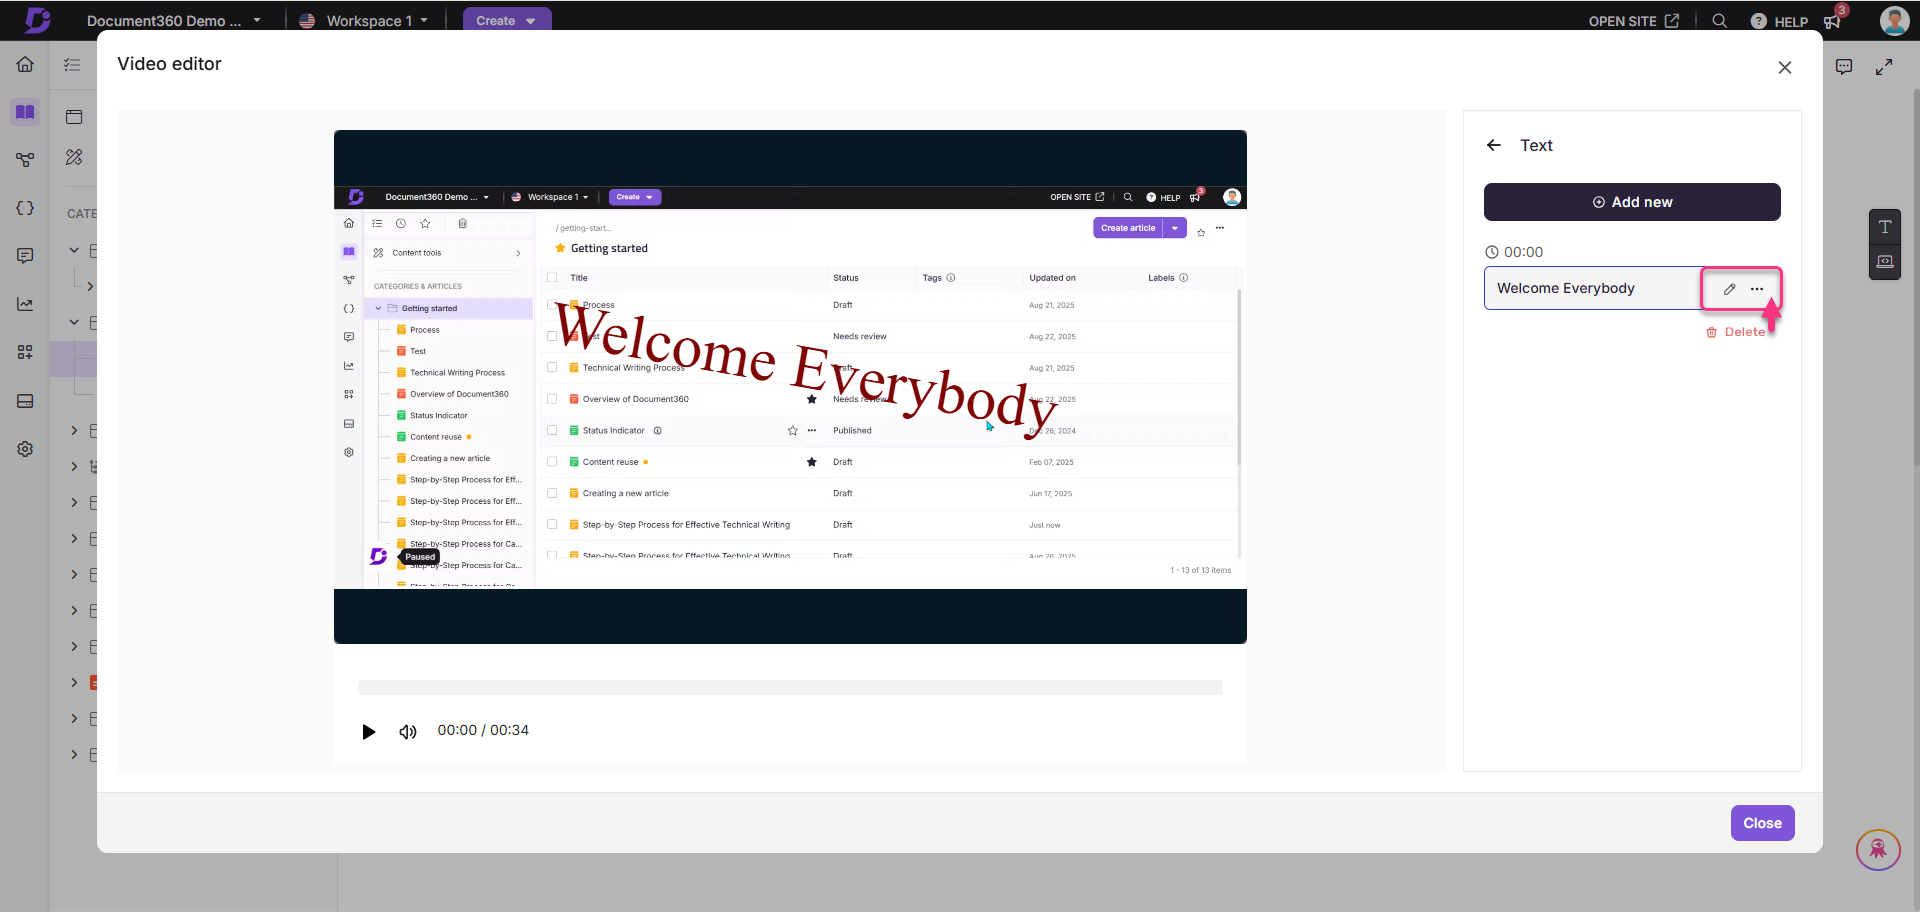Select the laptop code tool in floating toolbar
Screen dimensions: 1920x912
(x=1885, y=262)
